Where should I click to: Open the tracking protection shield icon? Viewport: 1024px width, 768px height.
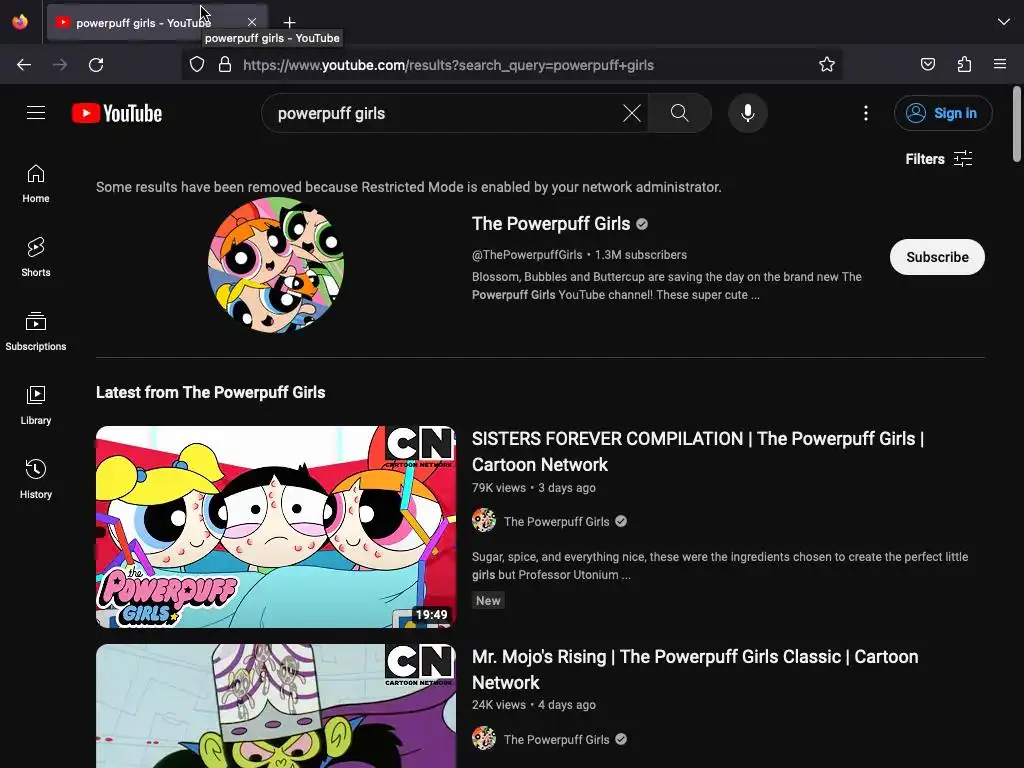(197, 65)
